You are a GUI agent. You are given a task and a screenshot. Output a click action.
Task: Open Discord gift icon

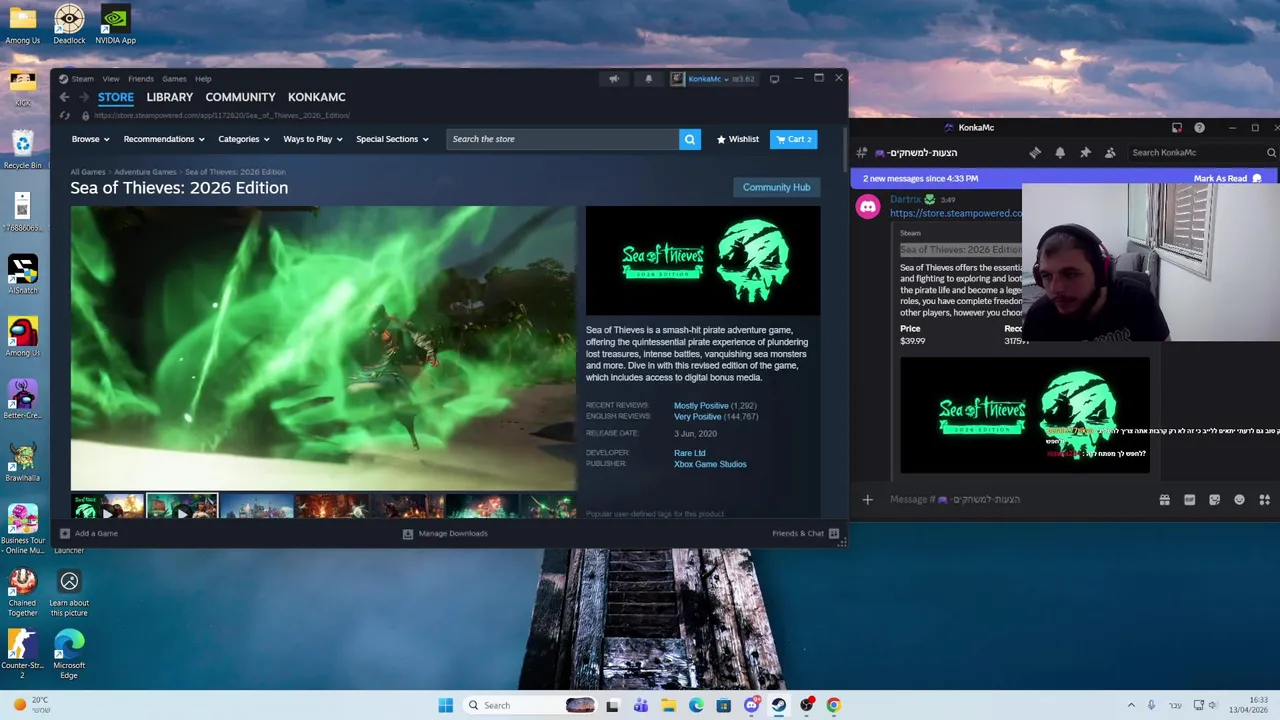[1164, 499]
